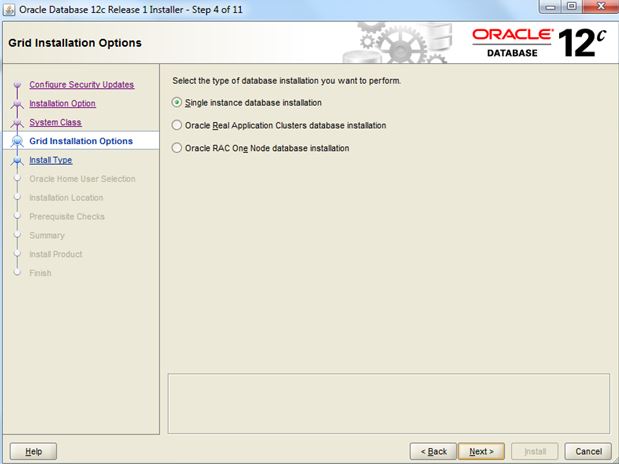Click the 'Grid Installation Options' page heading

click(75, 43)
